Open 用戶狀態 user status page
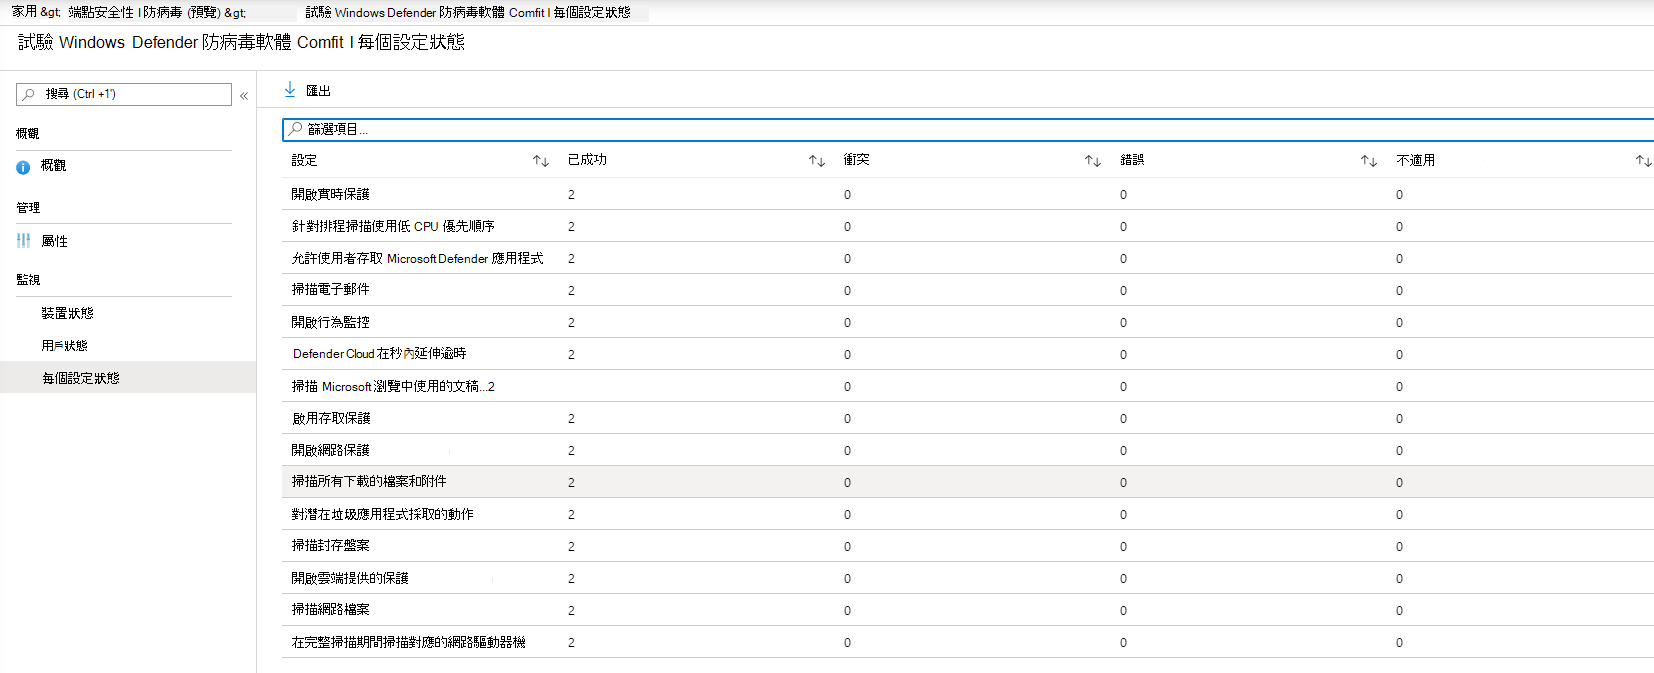The height and width of the screenshot is (673, 1654). (64, 345)
